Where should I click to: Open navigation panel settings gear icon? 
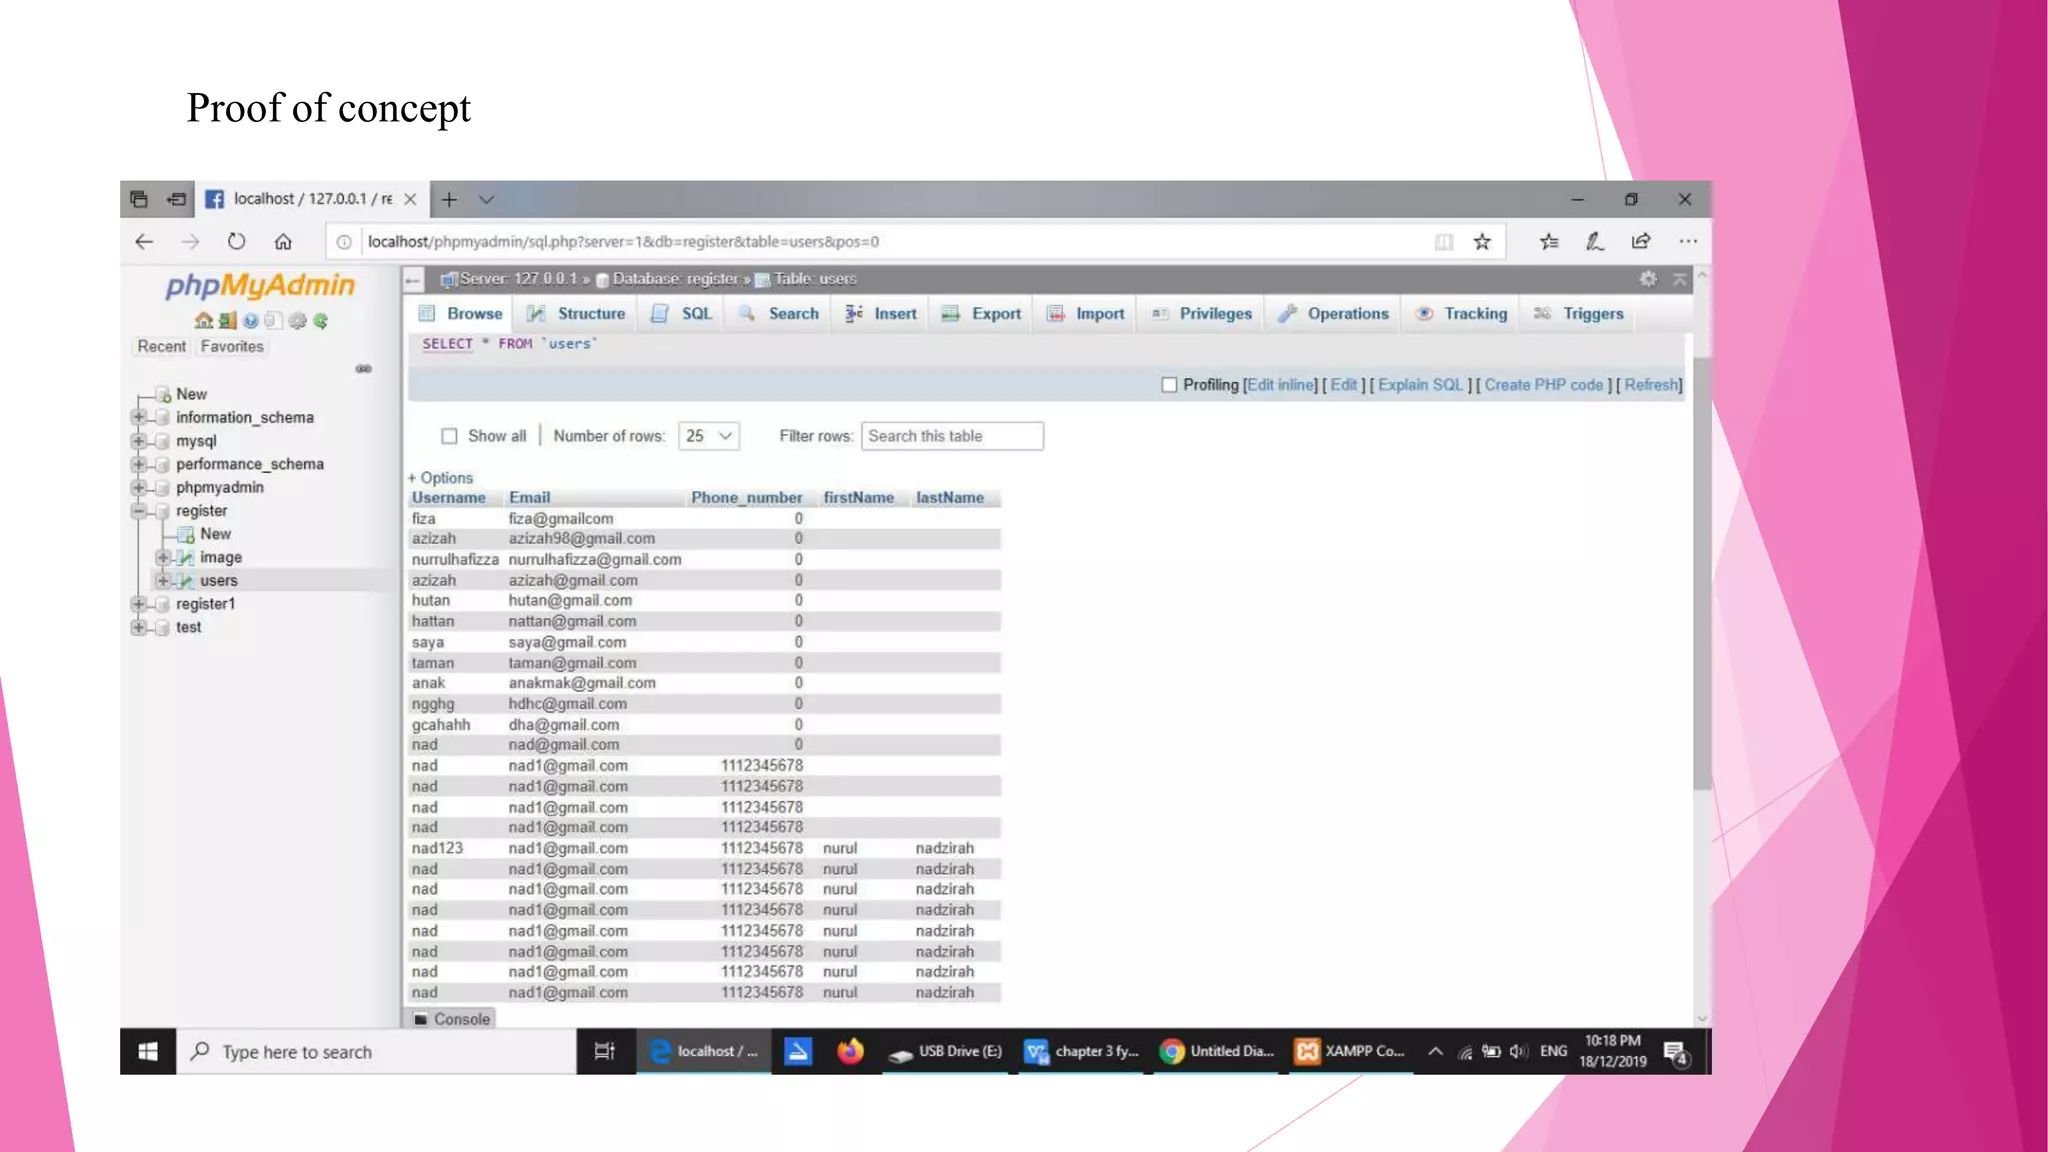point(297,321)
